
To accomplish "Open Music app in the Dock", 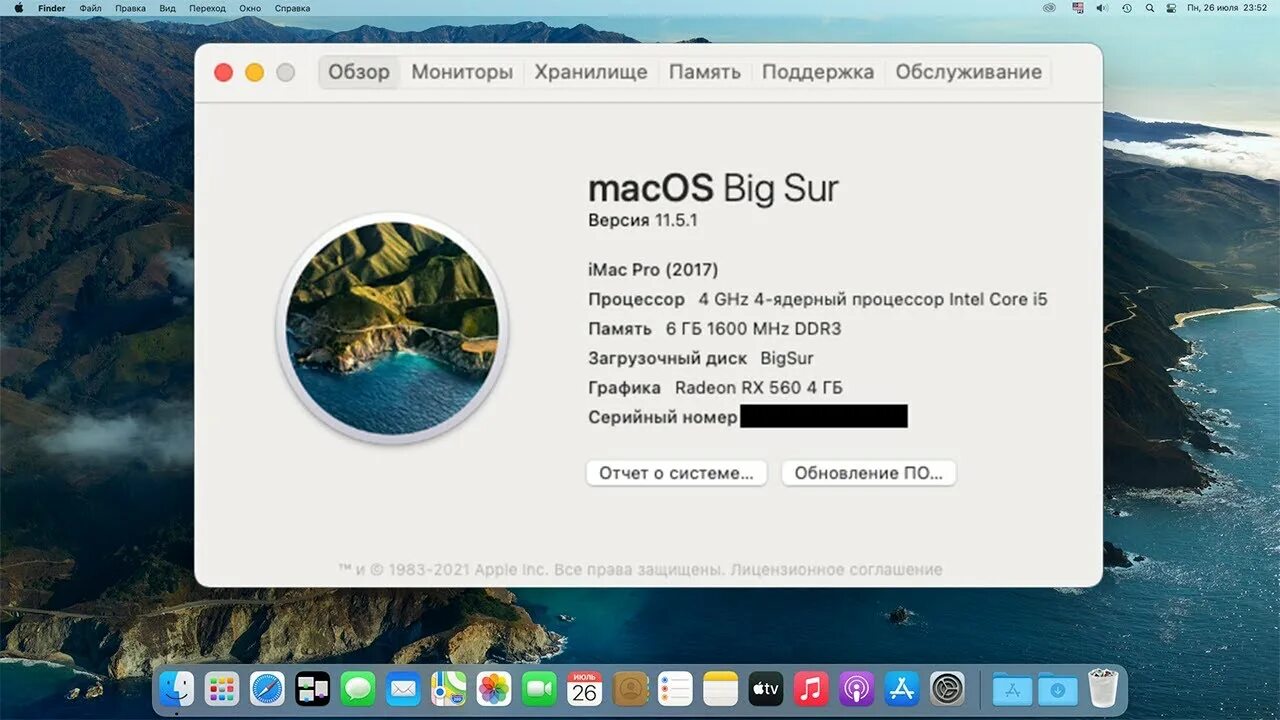I will point(811,688).
